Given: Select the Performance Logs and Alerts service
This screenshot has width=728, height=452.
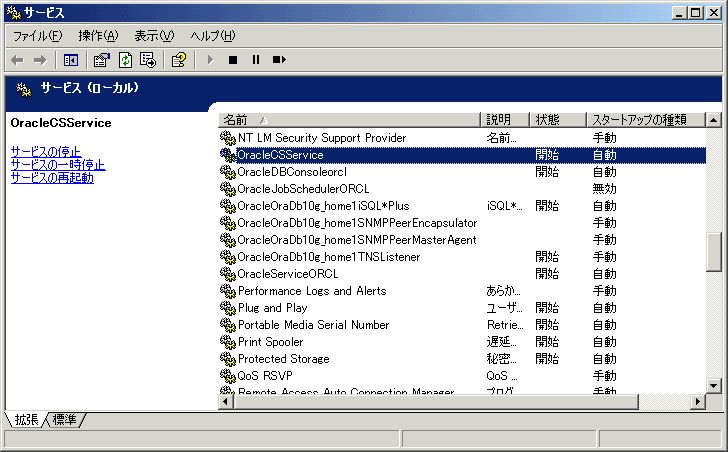Looking at the screenshot, I should click(x=312, y=291).
